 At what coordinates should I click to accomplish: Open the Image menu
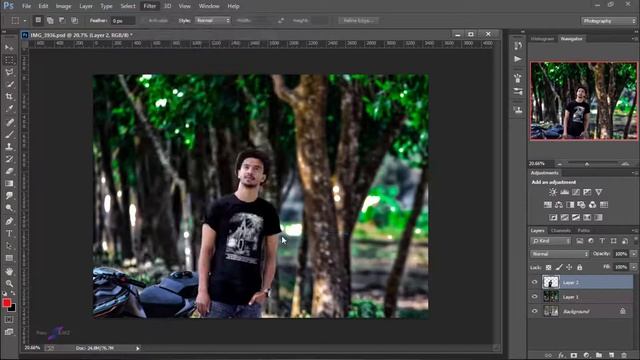[x=63, y=6]
